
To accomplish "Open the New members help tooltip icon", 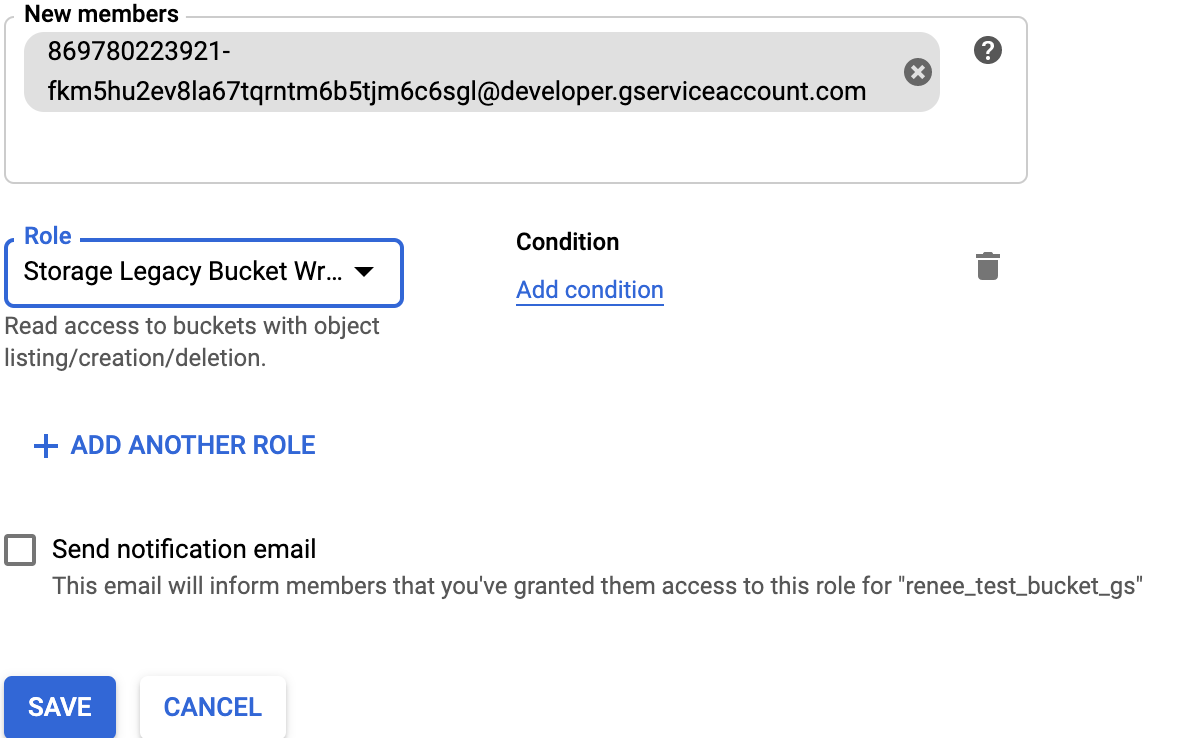I will (x=988, y=50).
